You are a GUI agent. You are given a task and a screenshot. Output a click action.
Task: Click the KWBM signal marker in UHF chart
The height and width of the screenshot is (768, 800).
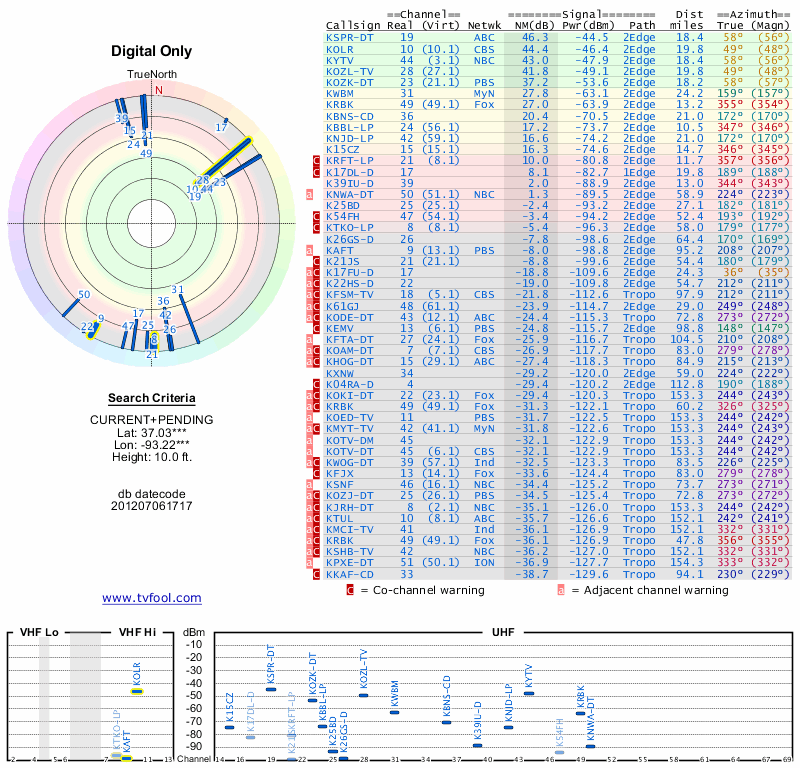tap(394, 712)
